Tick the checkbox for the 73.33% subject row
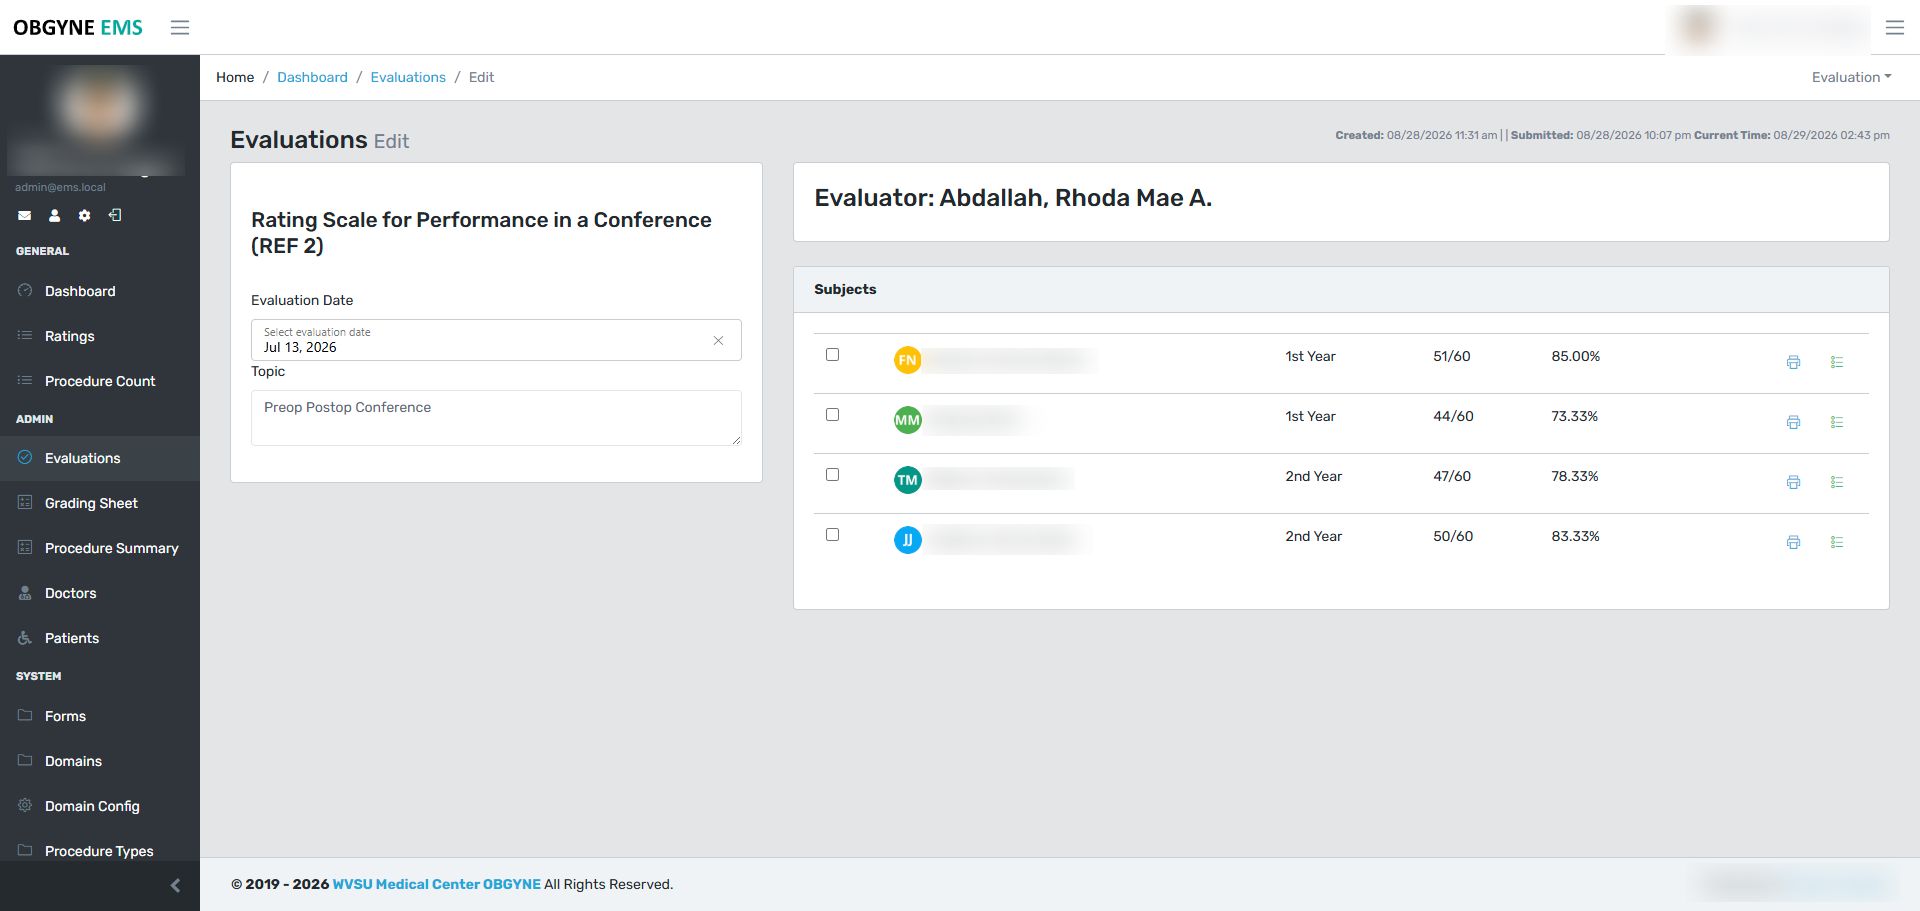The height and width of the screenshot is (911, 1920). tap(832, 414)
